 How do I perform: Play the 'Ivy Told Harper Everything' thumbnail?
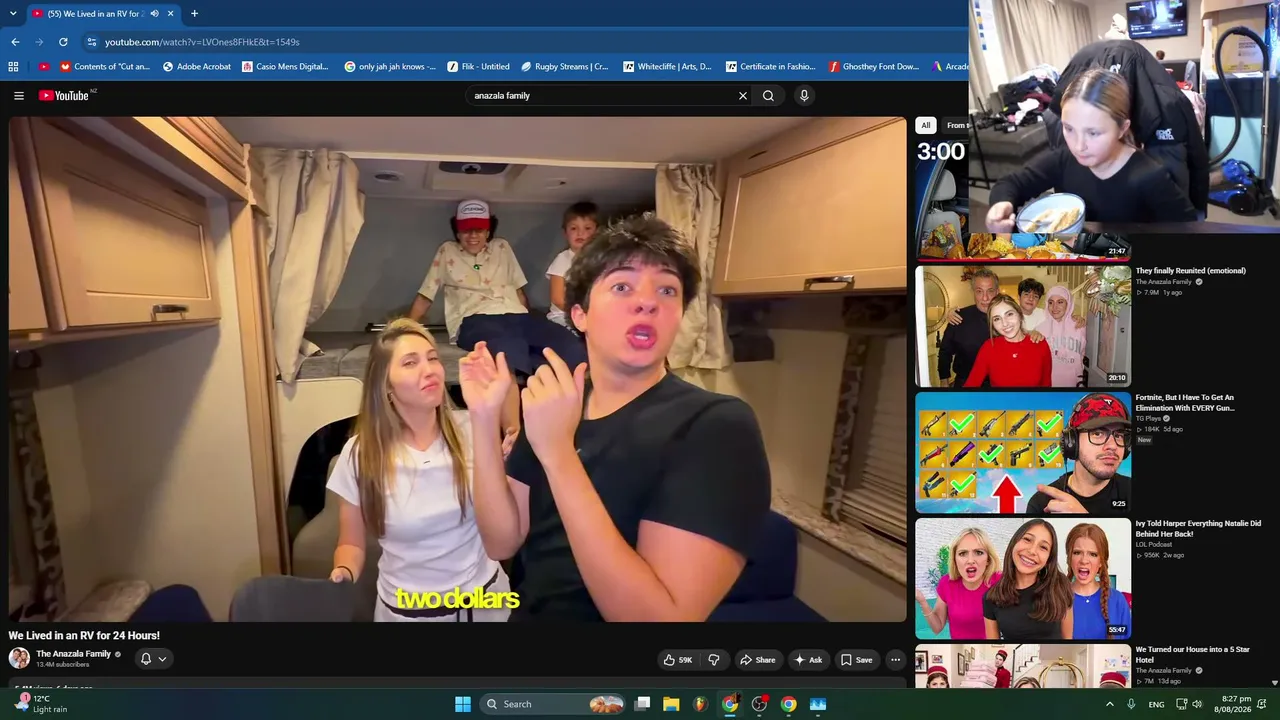(1023, 578)
